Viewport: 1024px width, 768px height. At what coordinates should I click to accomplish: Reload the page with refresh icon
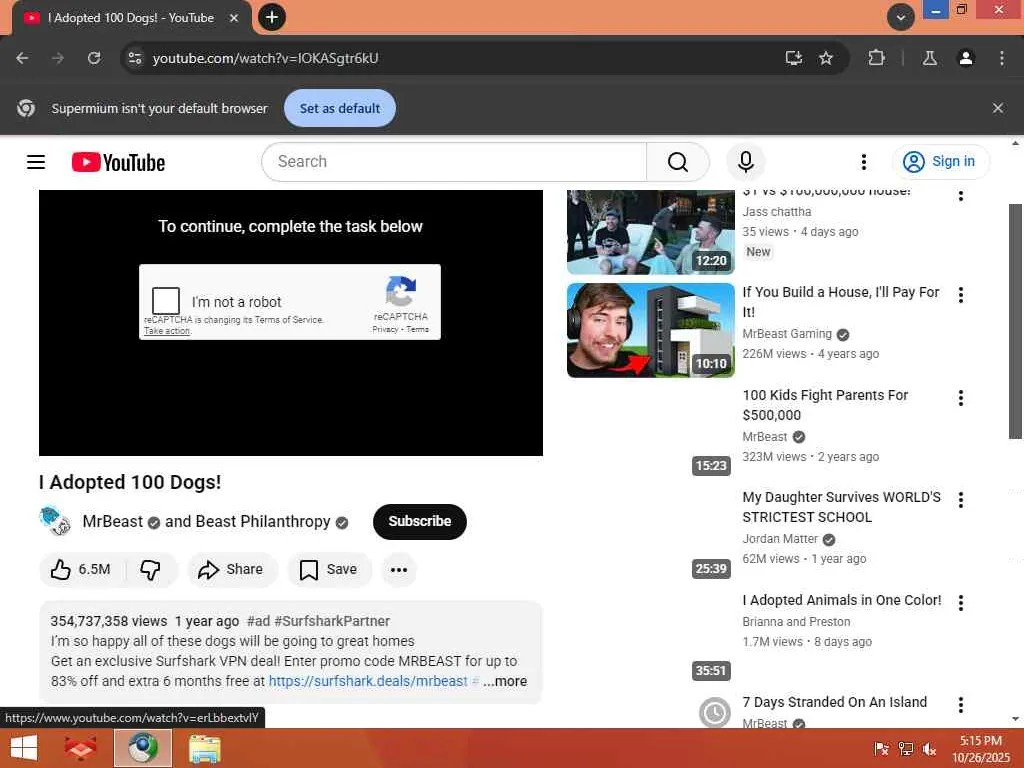tap(94, 58)
